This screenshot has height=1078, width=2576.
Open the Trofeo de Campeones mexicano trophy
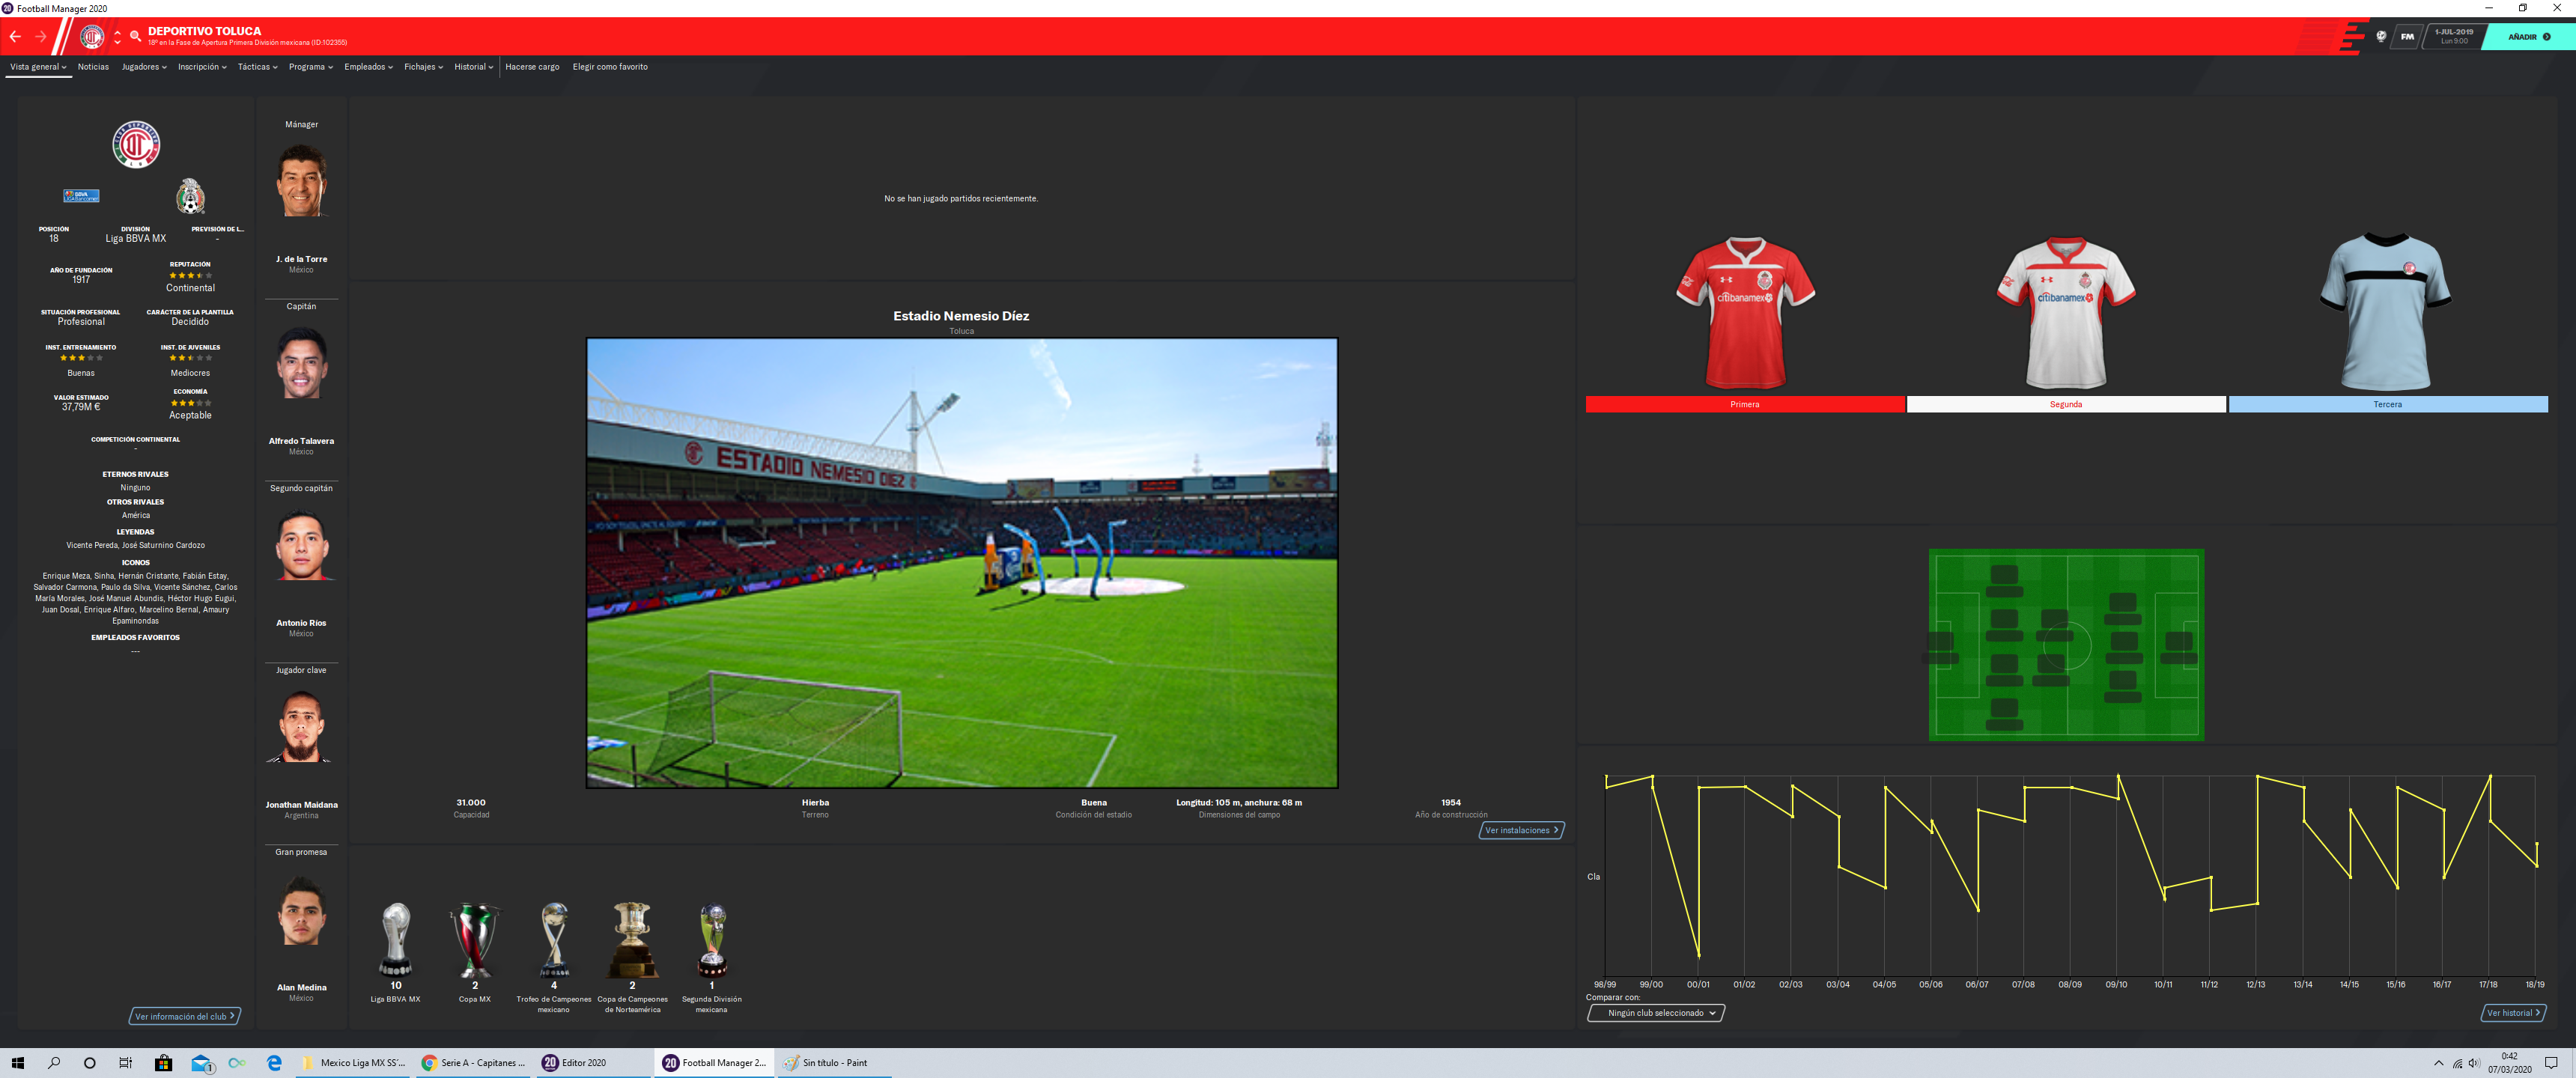(x=554, y=939)
